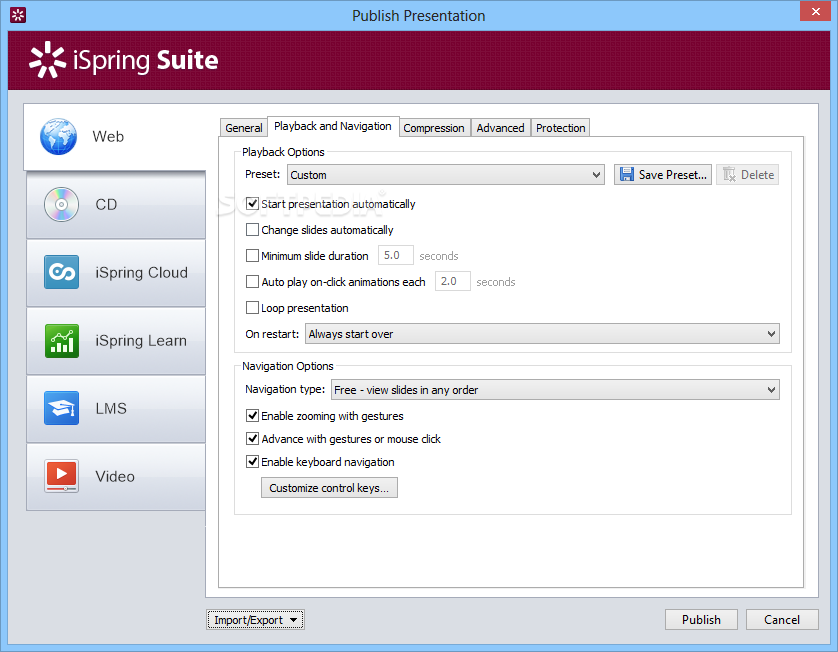Click the Delete preset trash icon

coord(729,175)
